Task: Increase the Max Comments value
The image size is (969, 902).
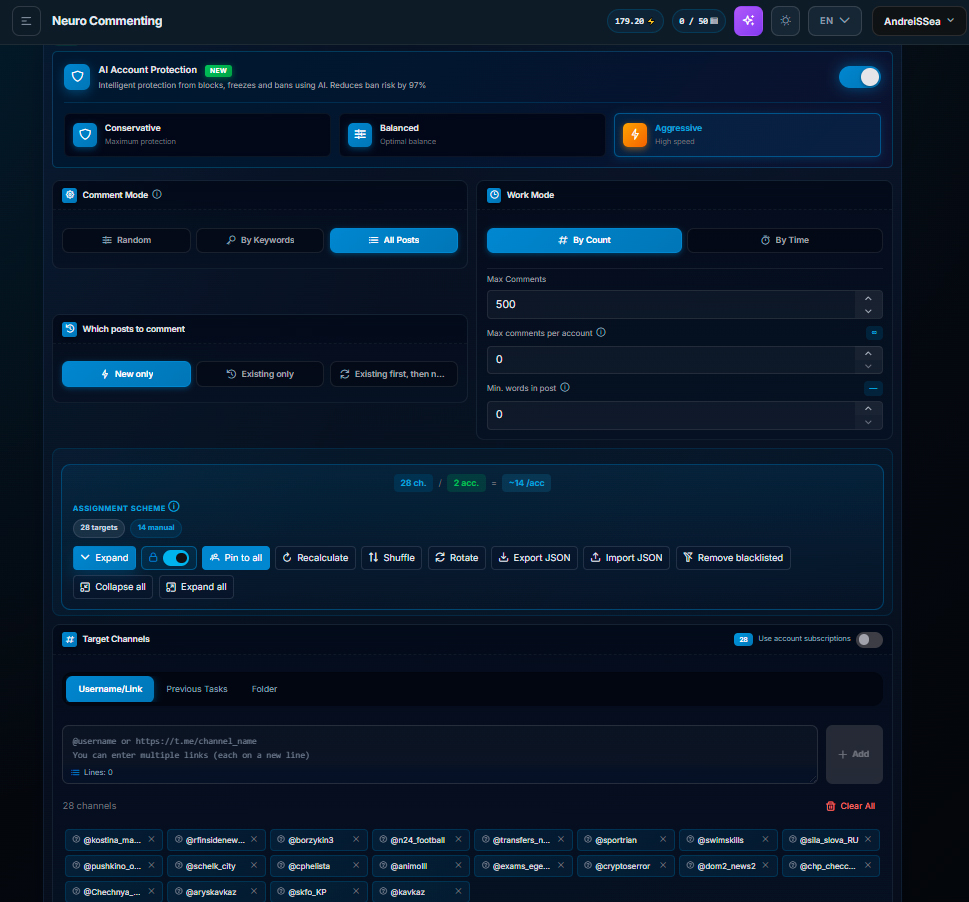Action: coord(868,298)
